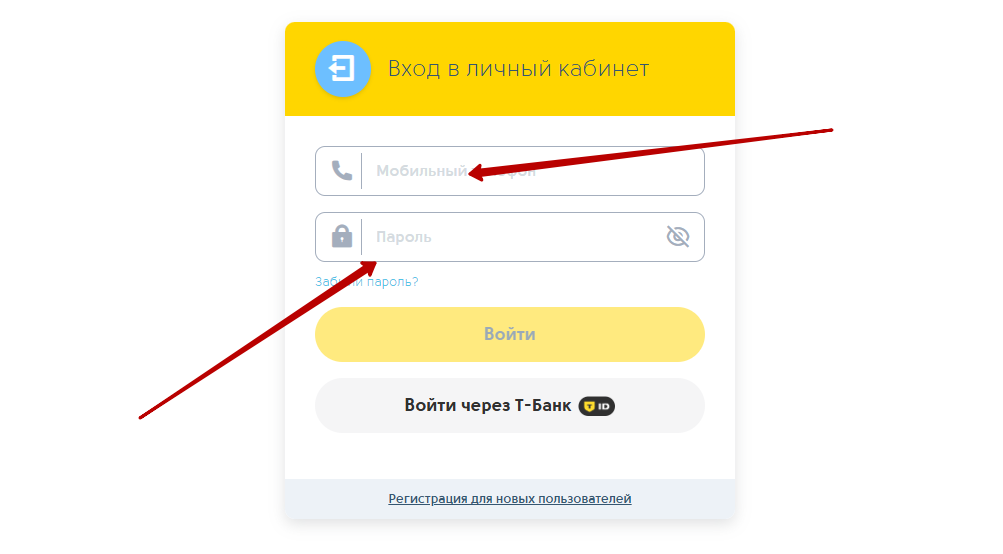Sign in via Войти через Т-Банк
1003x554 pixels.
tap(510, 406)
